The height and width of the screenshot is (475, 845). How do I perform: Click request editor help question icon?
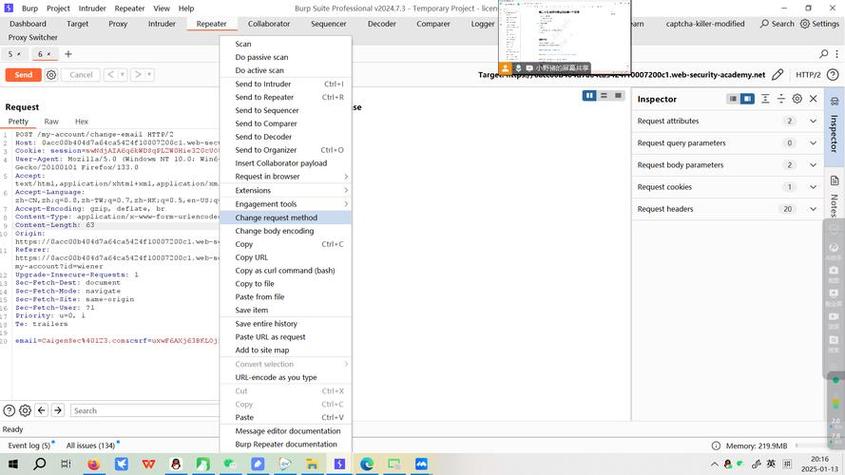(x=9, y=411)
